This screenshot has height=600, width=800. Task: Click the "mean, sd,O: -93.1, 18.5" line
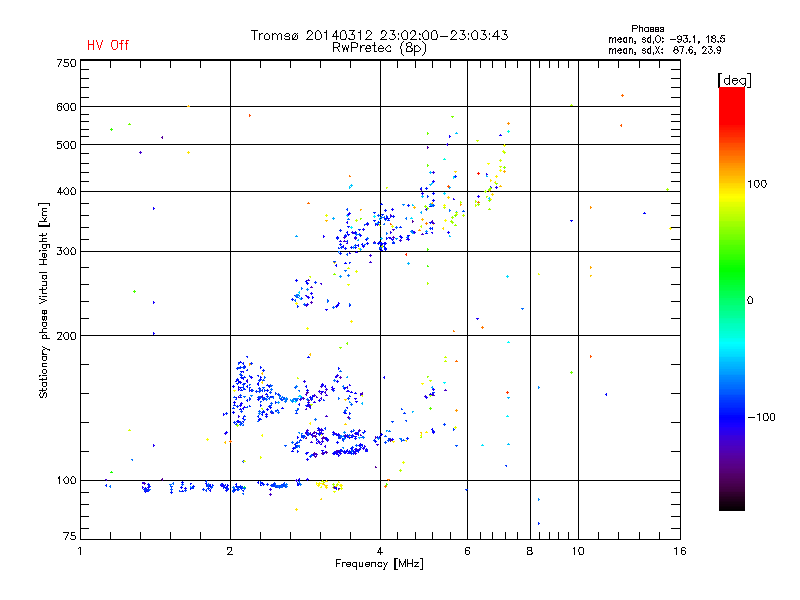click(666, 39)
